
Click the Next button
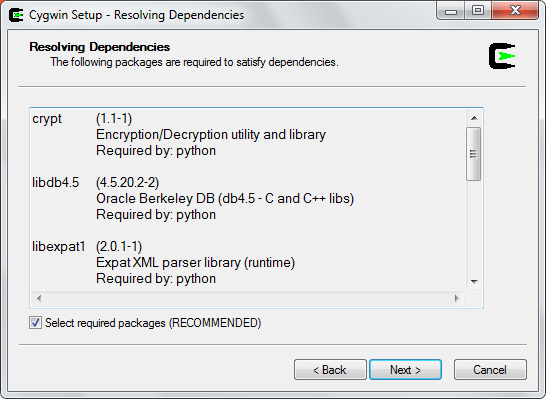(x=405, y=369)
